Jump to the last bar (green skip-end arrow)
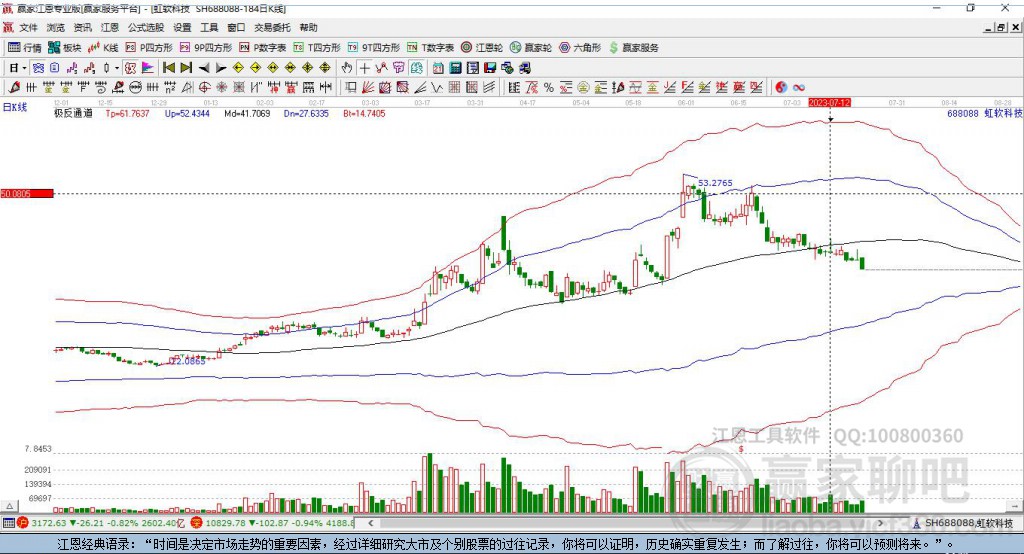The width and height of the screenshot is (1024, 554). click(x=186, y=68)
